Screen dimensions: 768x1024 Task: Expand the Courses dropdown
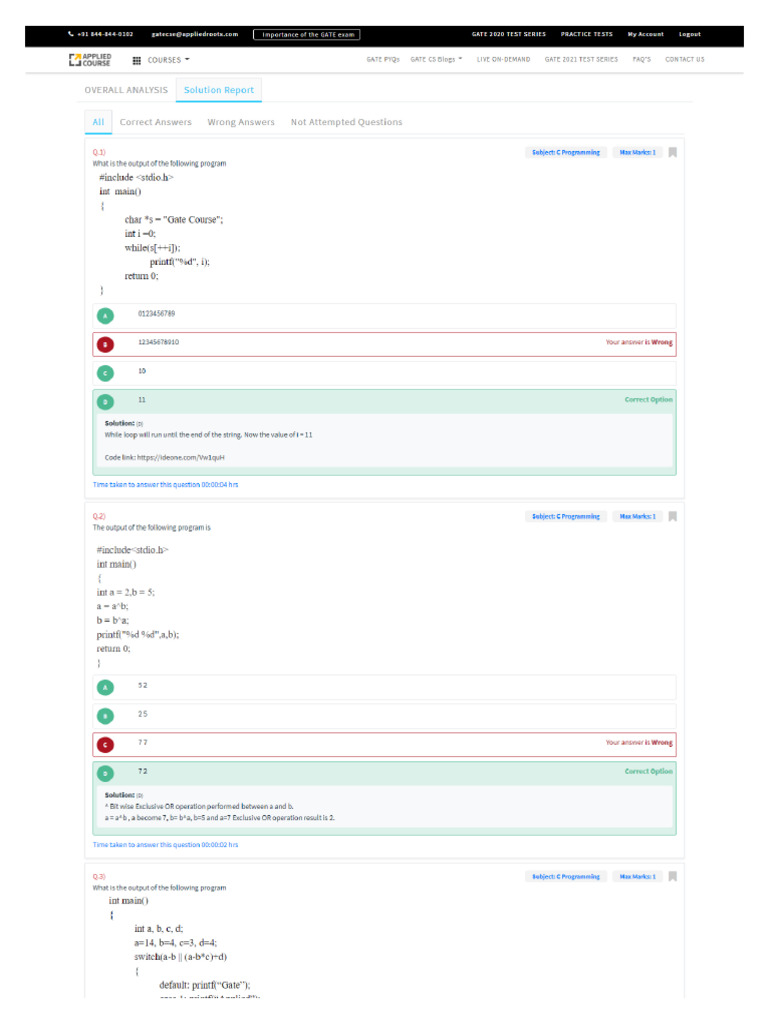168,60
